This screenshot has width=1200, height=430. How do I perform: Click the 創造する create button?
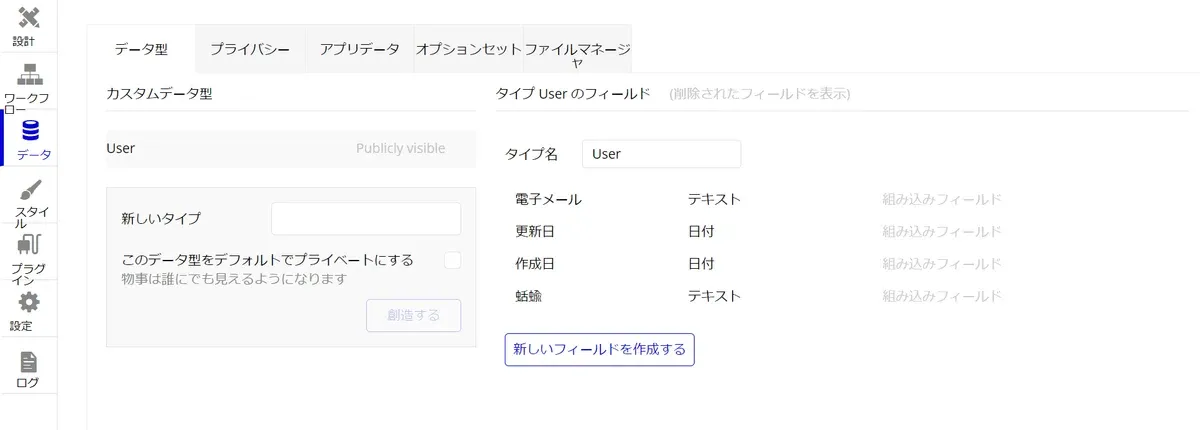[x=414, y=315]
